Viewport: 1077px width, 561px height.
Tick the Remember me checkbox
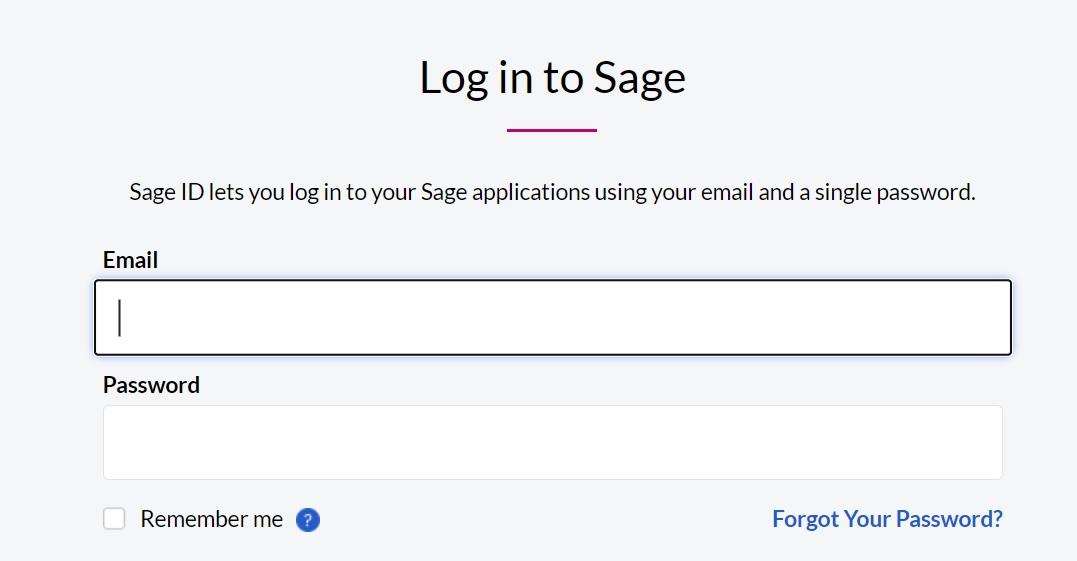[115, 519]
